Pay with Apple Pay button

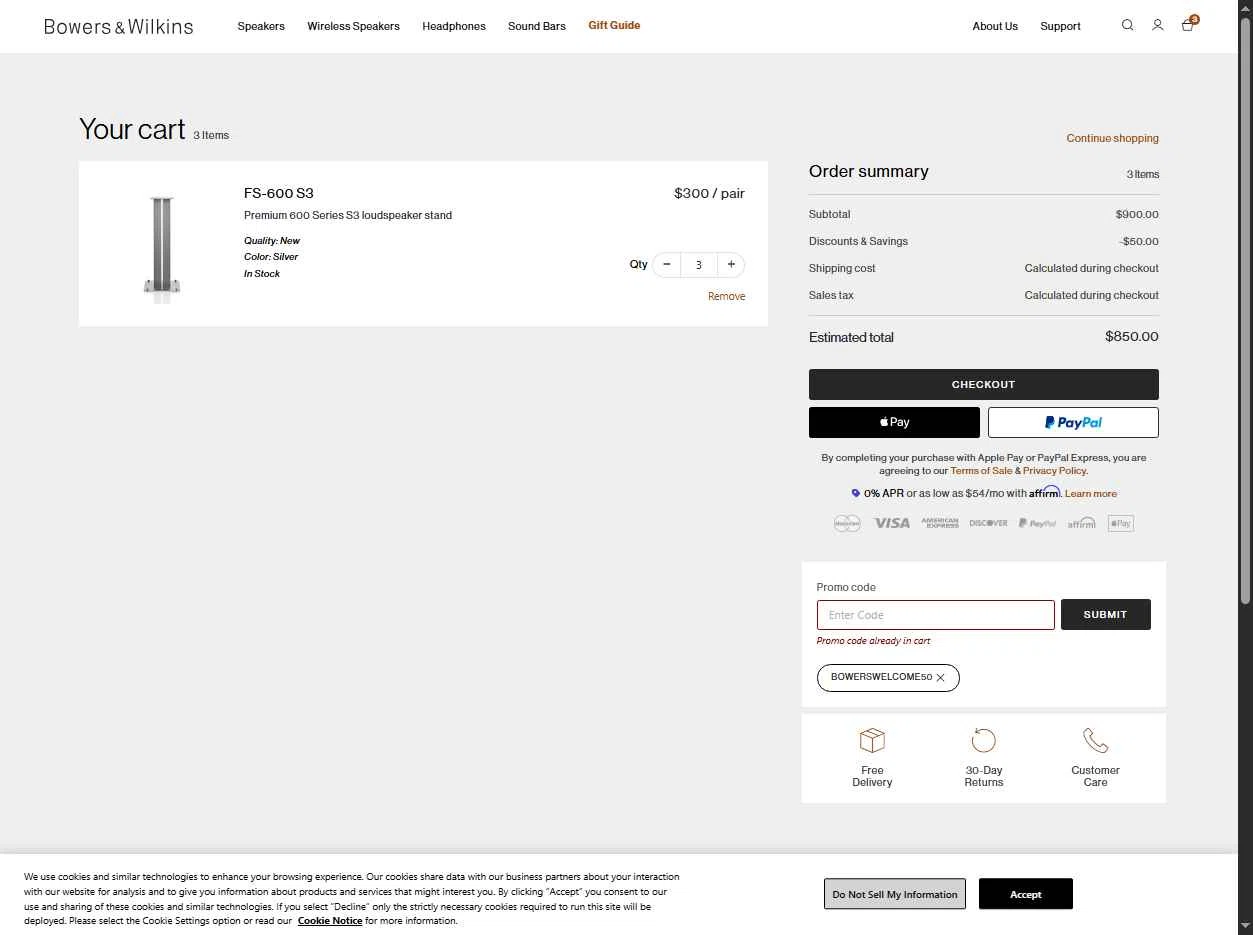[x=894, y=422]
